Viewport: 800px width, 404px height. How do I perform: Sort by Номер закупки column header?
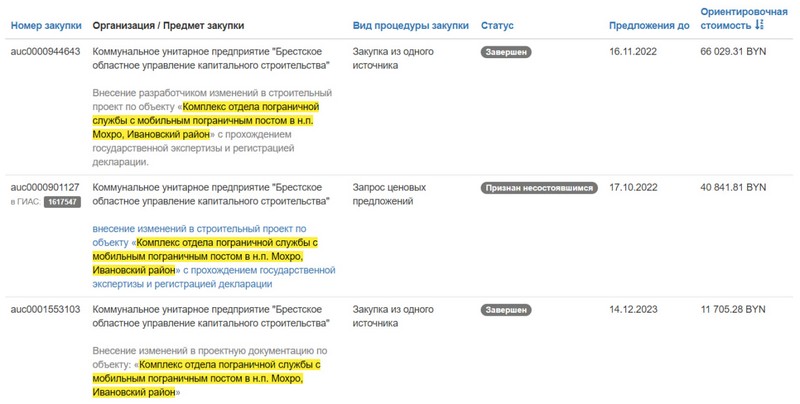(45, 24)
